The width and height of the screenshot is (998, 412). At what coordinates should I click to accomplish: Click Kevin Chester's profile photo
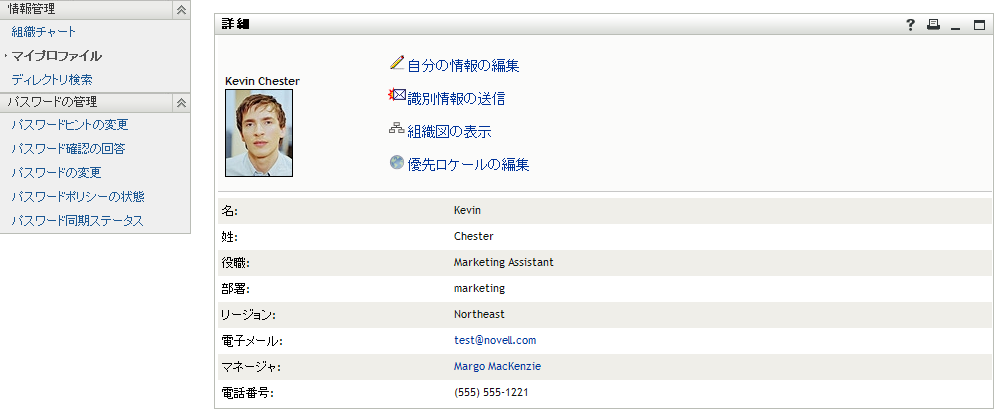click(259, 133)
